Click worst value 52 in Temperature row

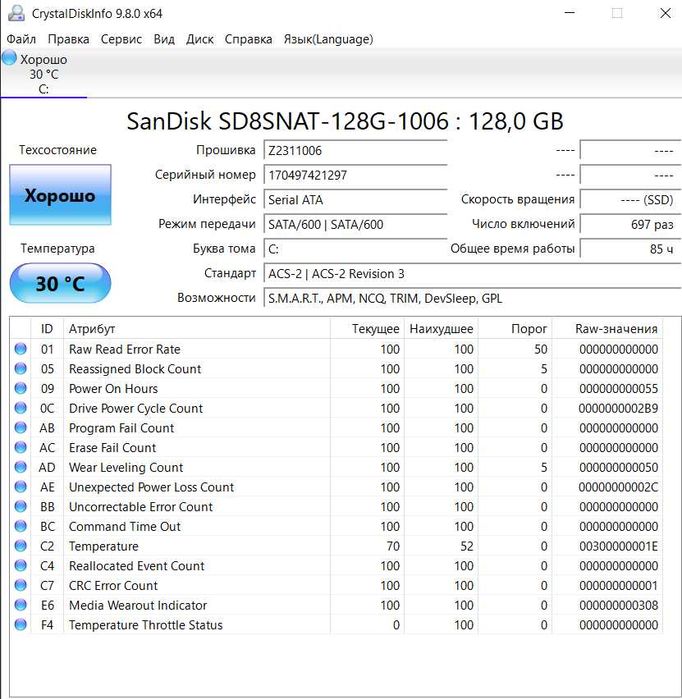tap(466, 546)
